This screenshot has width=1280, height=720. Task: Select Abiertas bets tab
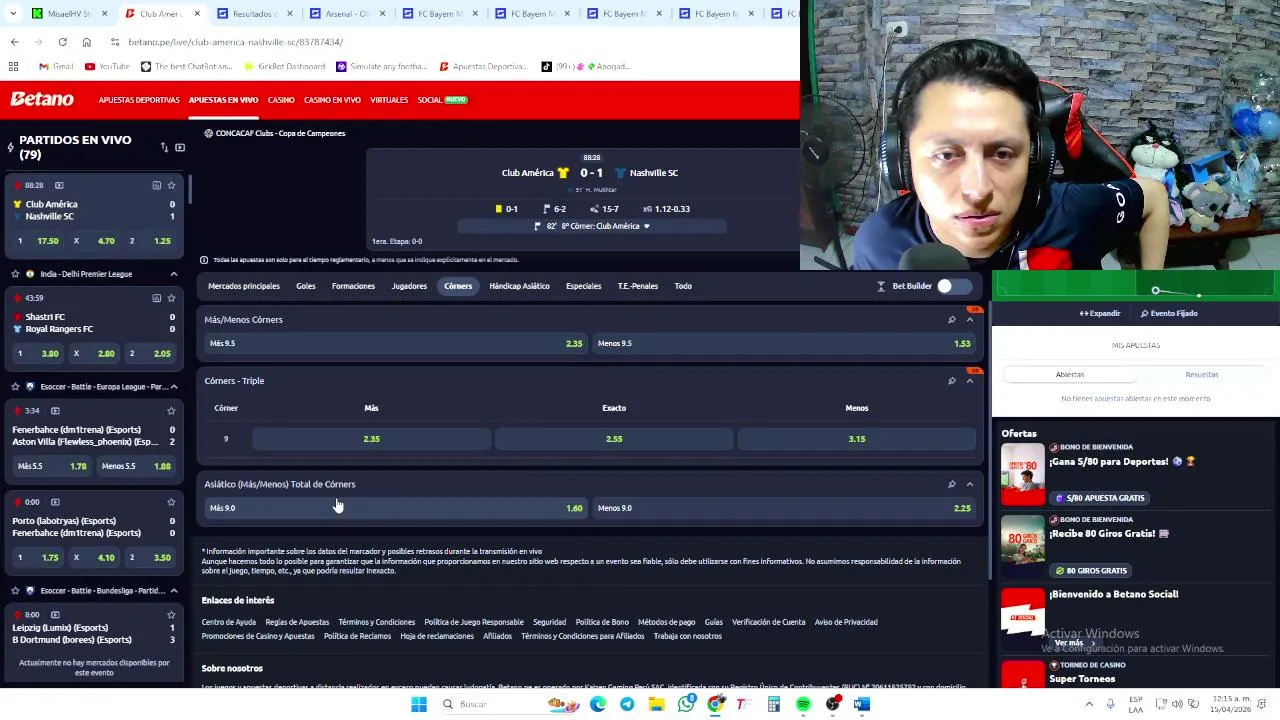tap(1069, 374)
